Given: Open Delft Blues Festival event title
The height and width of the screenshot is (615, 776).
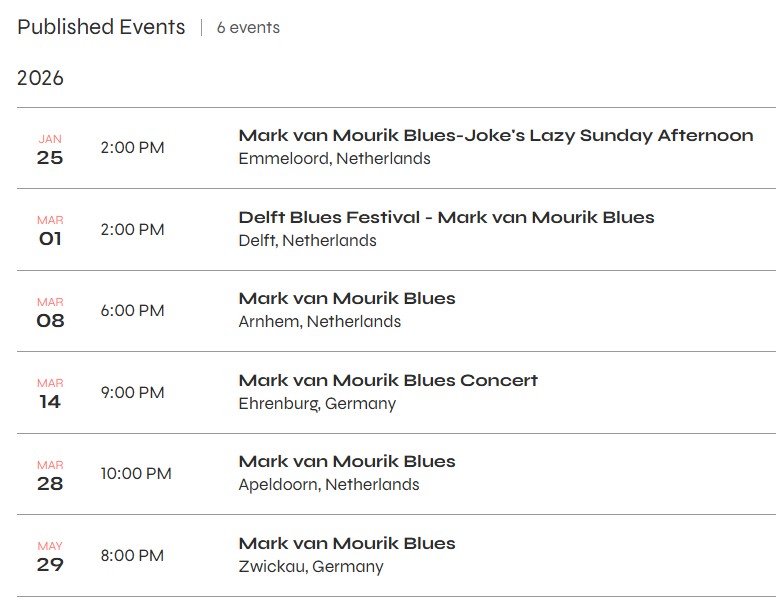Looking at the screenshot, I should pyautogui.click(x=446, y=217).
